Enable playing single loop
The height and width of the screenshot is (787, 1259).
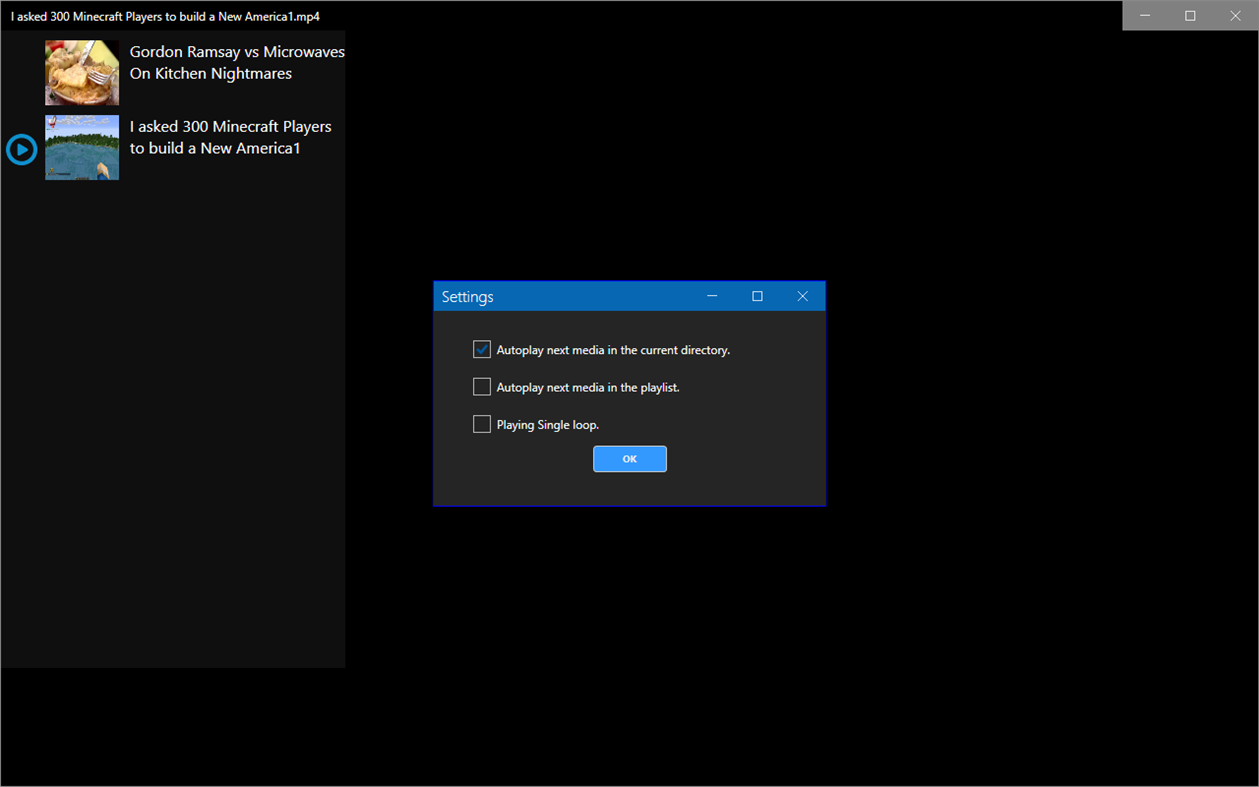point(482,423)
